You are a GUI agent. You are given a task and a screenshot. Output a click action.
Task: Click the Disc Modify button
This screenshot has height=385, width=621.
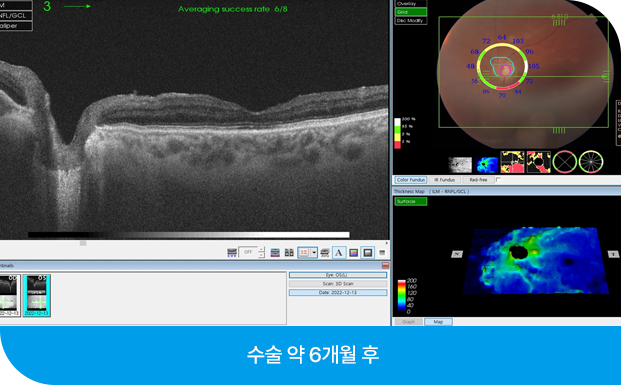[x=411, y=21]
